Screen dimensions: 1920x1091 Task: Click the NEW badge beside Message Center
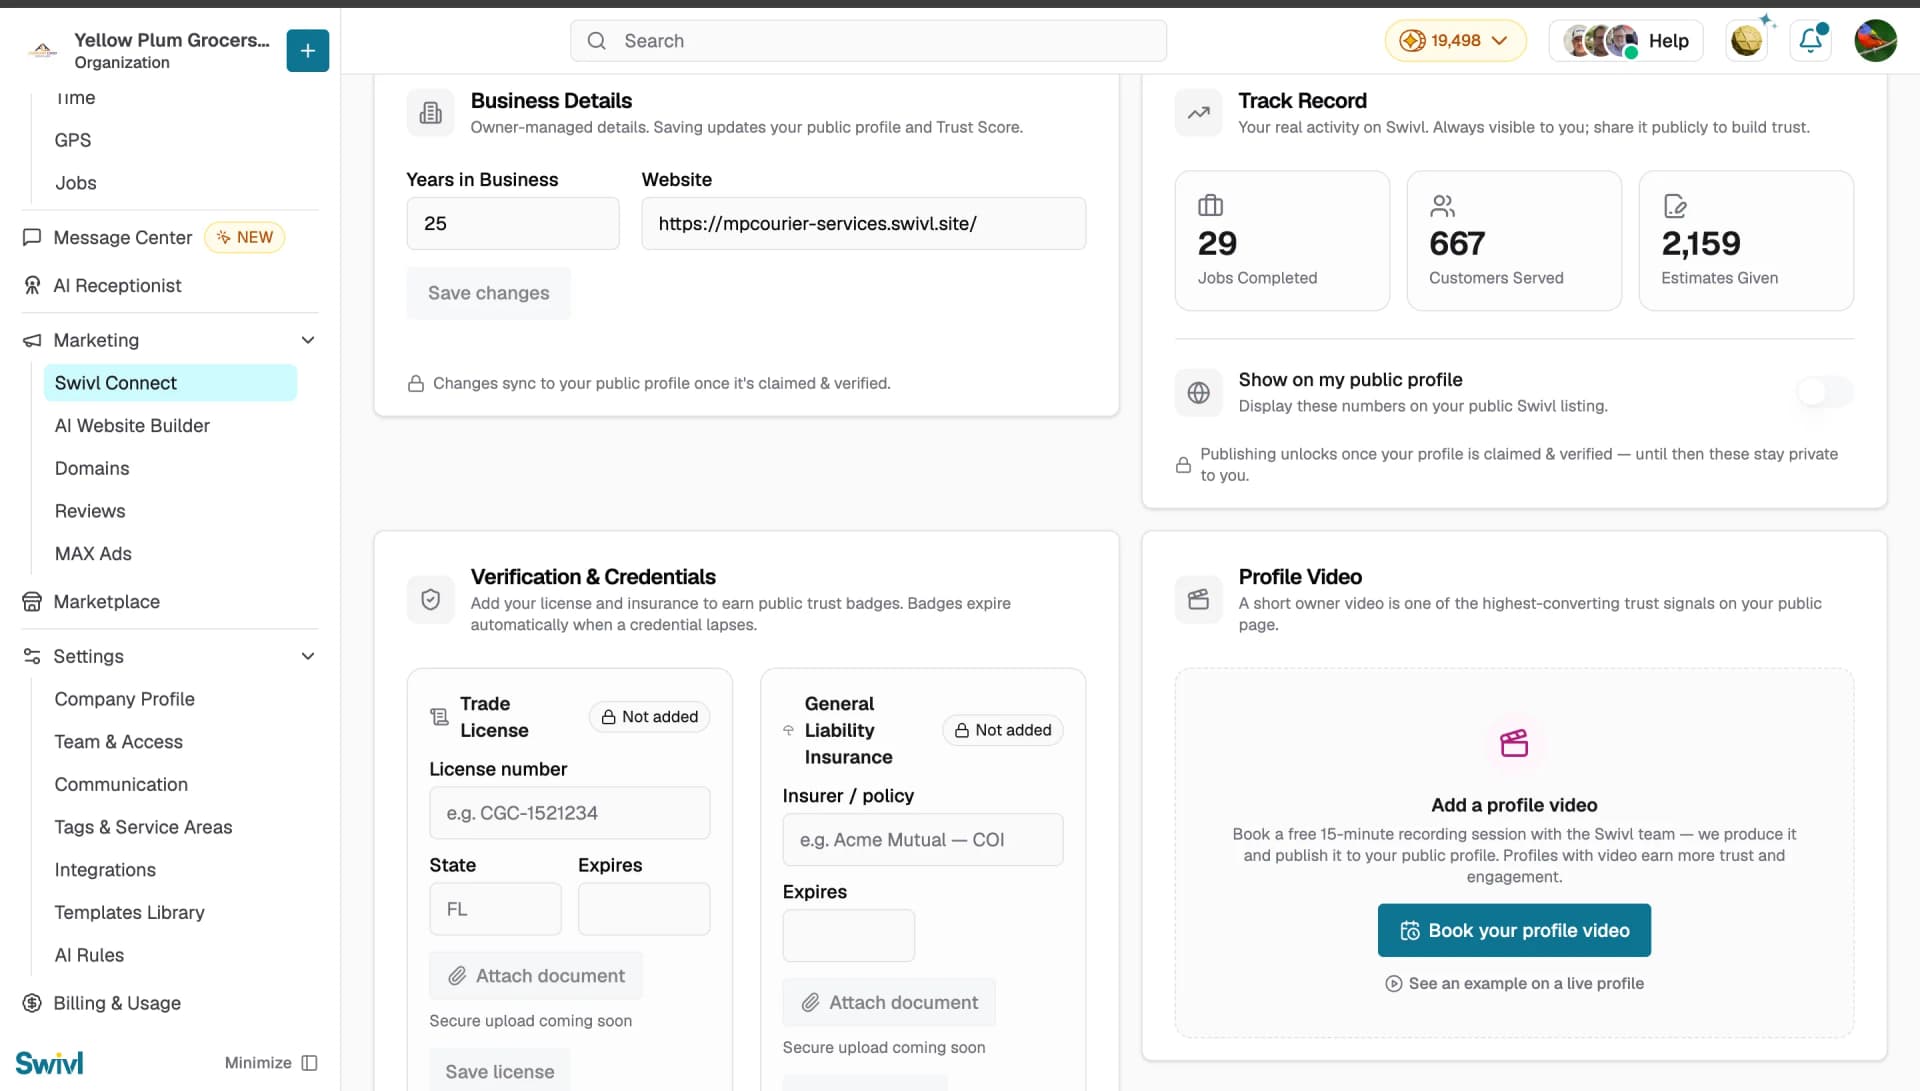pyautogui.click(x=245, y=237)
